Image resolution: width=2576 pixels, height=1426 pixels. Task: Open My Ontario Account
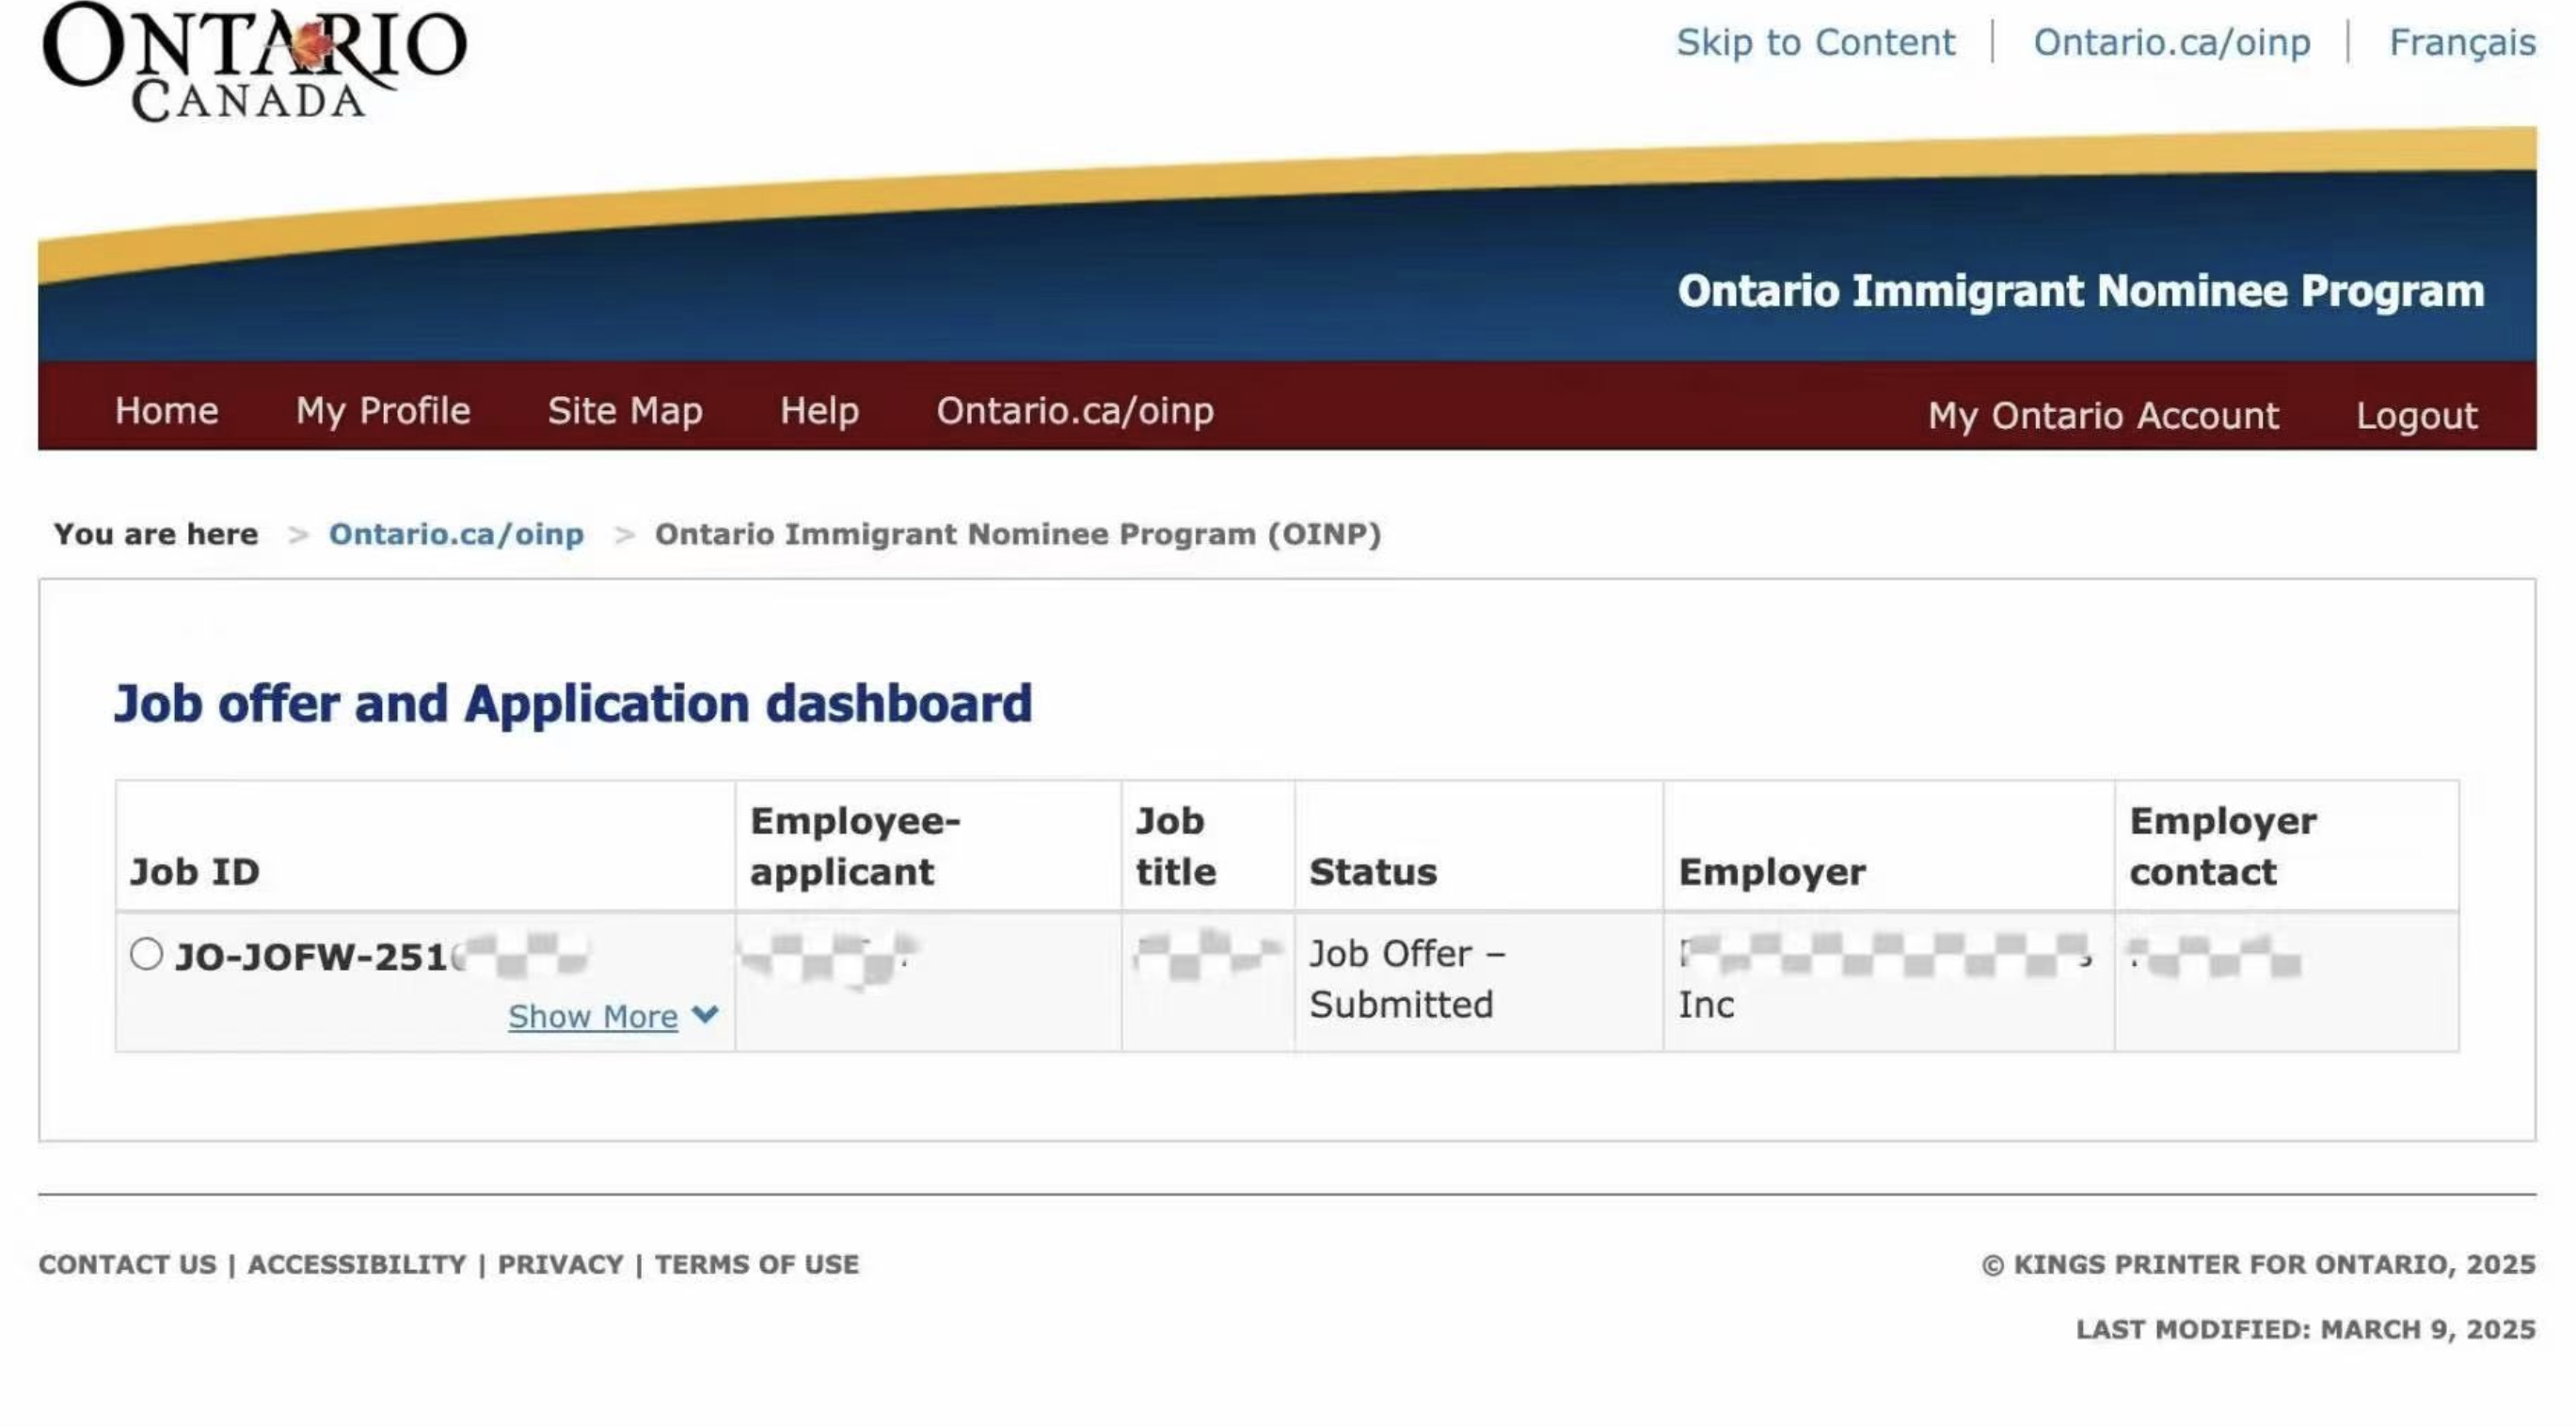2103,415
